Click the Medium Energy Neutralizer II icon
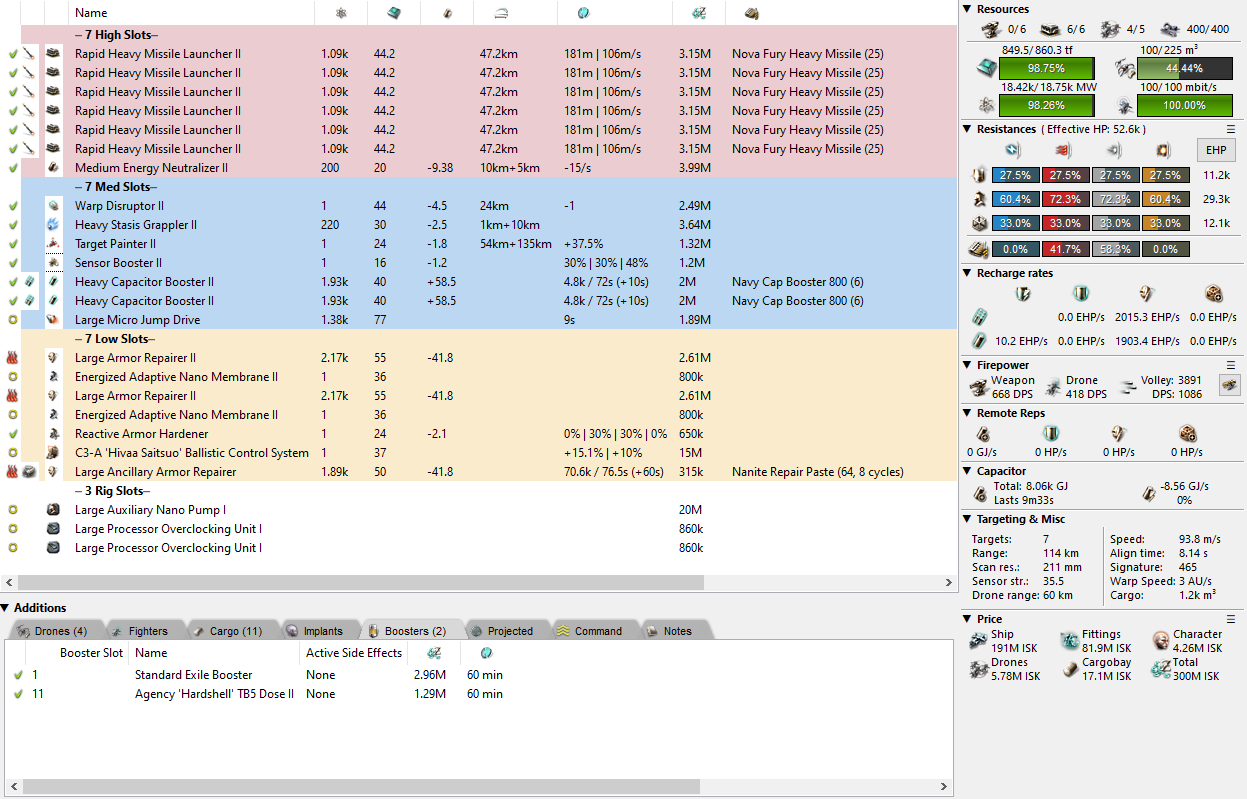The height and width of the screenshot is (799, 1247). (x=53, y=168)
